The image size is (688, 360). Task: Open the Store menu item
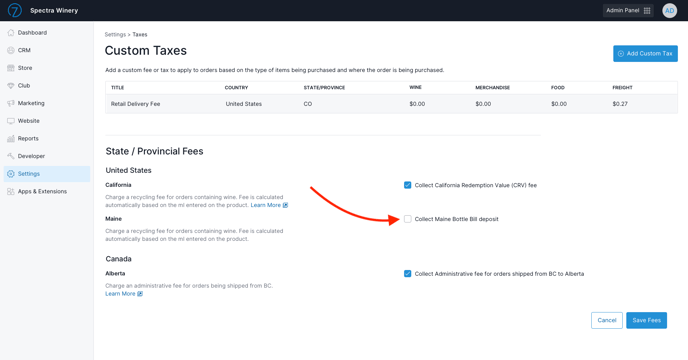(47, 68)
